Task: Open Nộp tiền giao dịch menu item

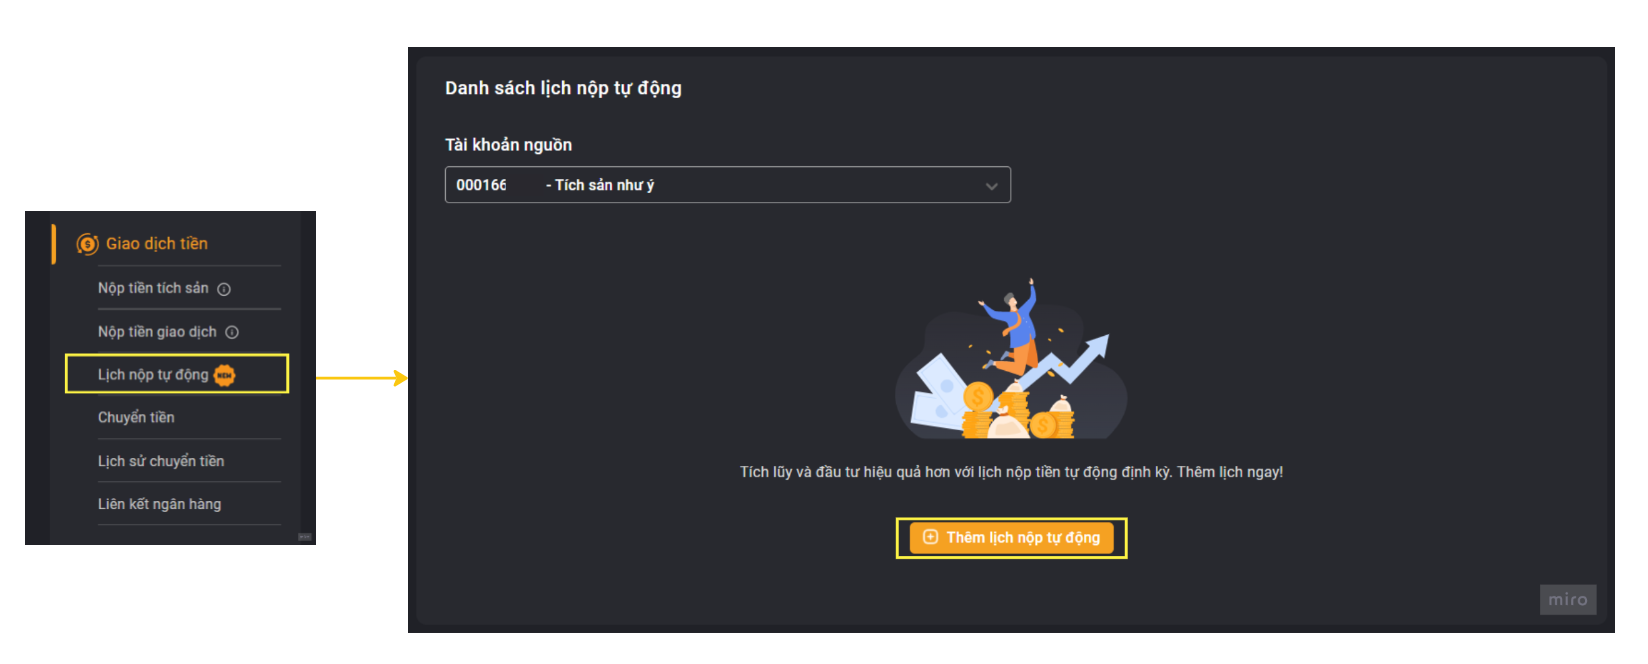Action: 157,332
